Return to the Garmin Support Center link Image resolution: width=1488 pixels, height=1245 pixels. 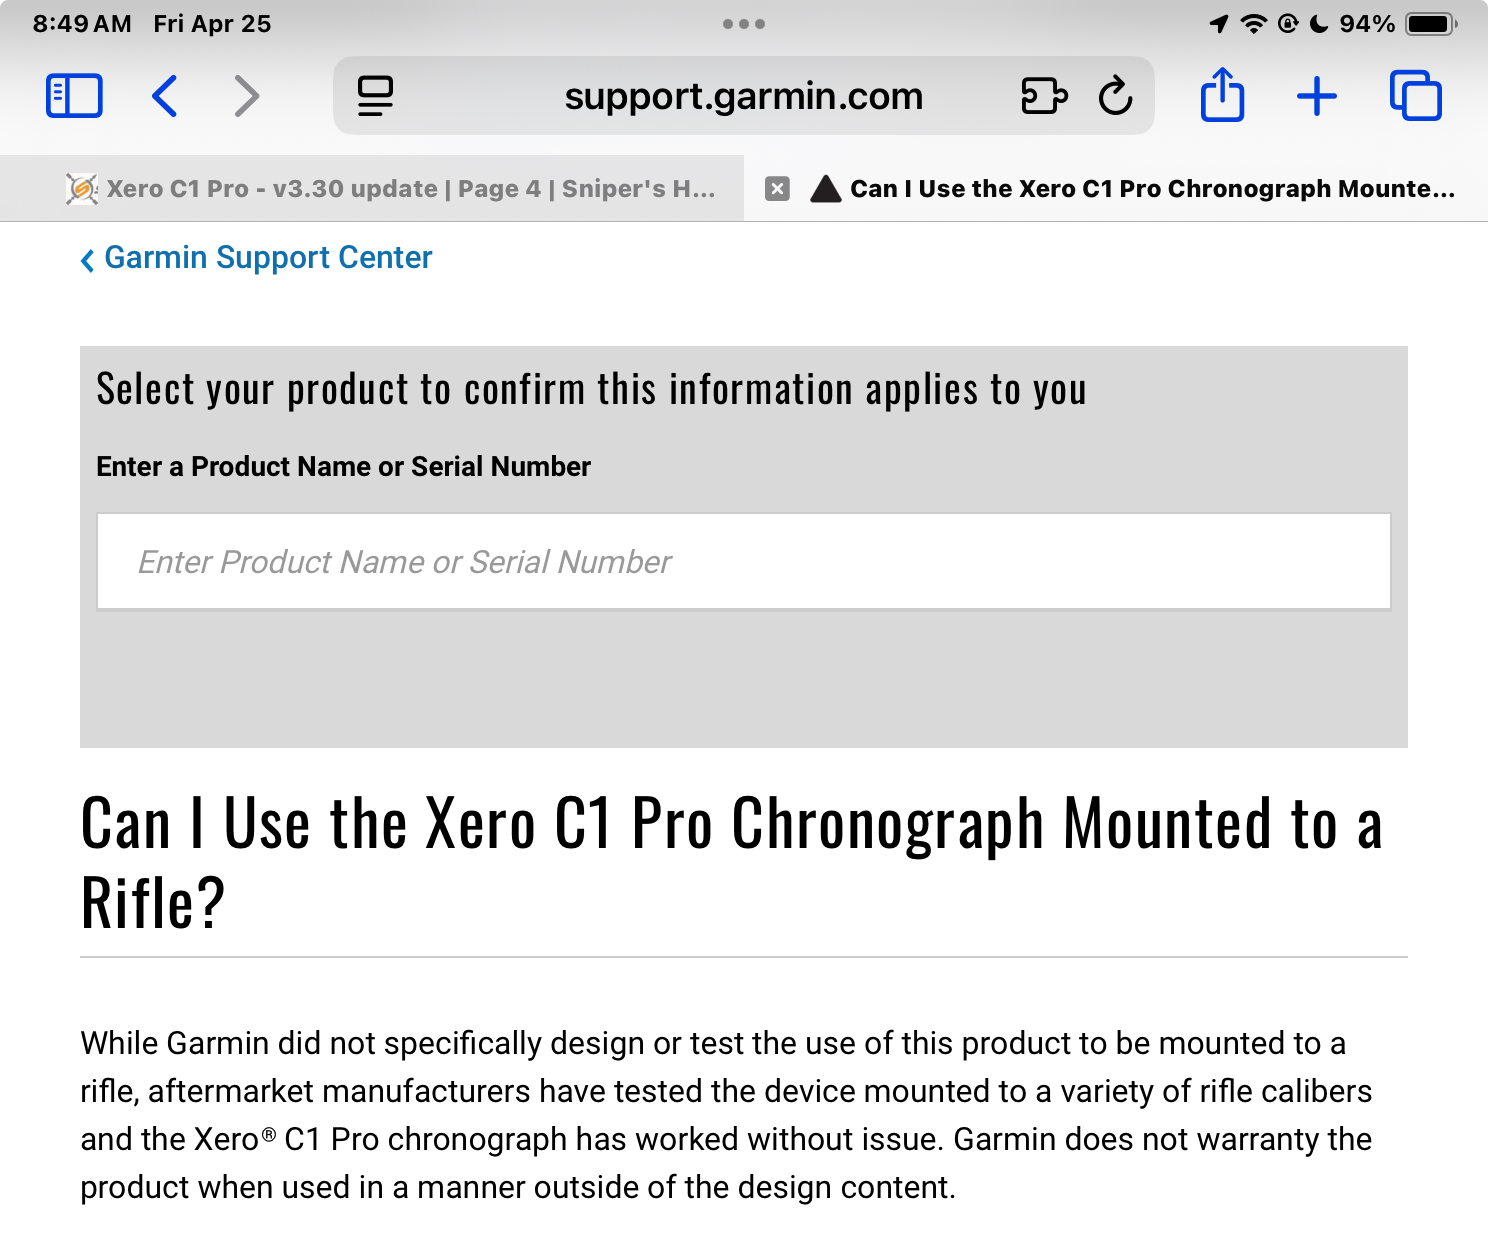268,258
